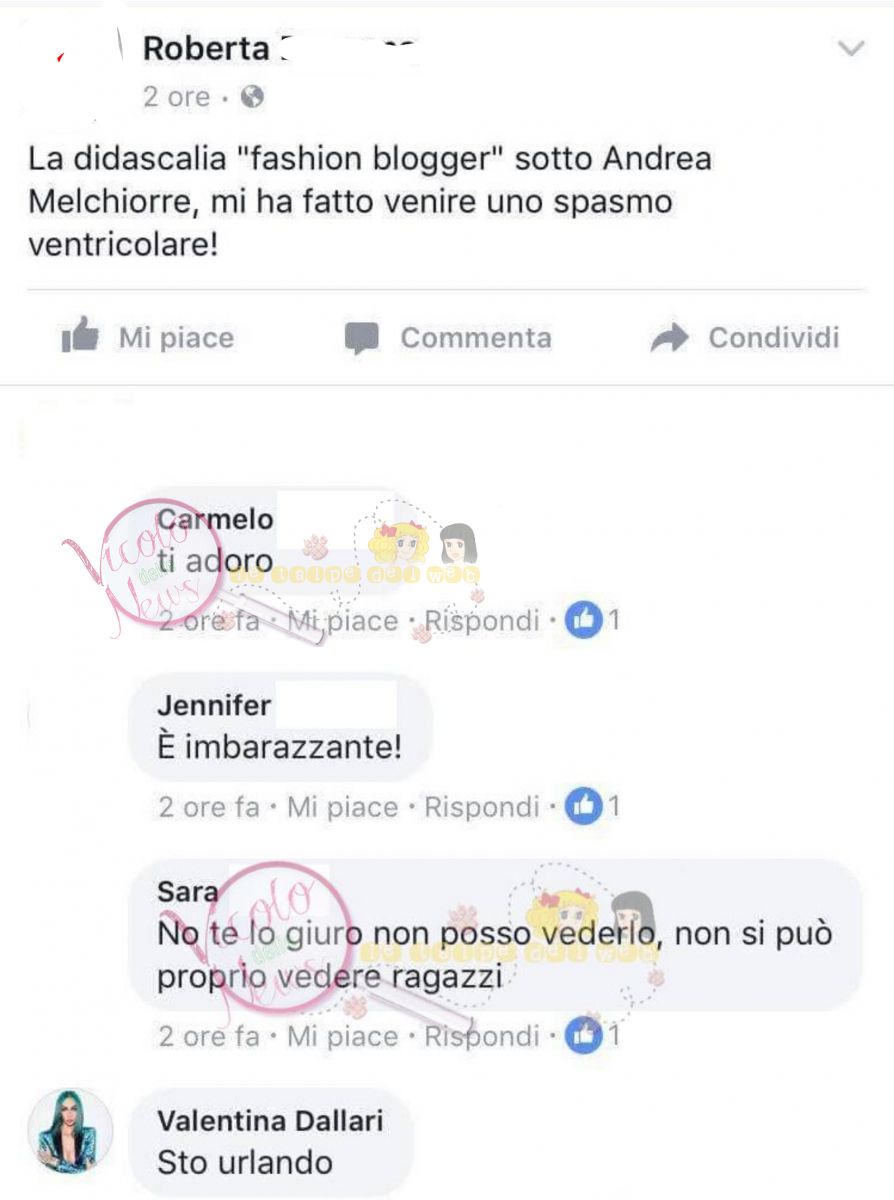
Task: Click Sara's commenter name
Action: click(188, 891)
